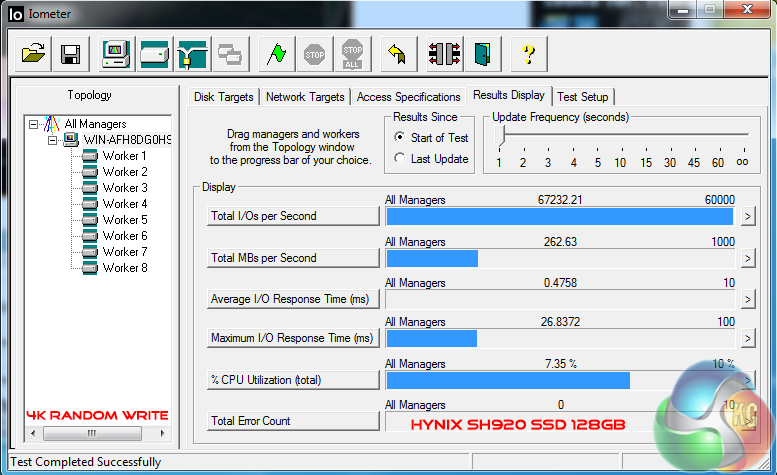Save test configuration floppy icon
777x475 pixels.
pos(71,53)
